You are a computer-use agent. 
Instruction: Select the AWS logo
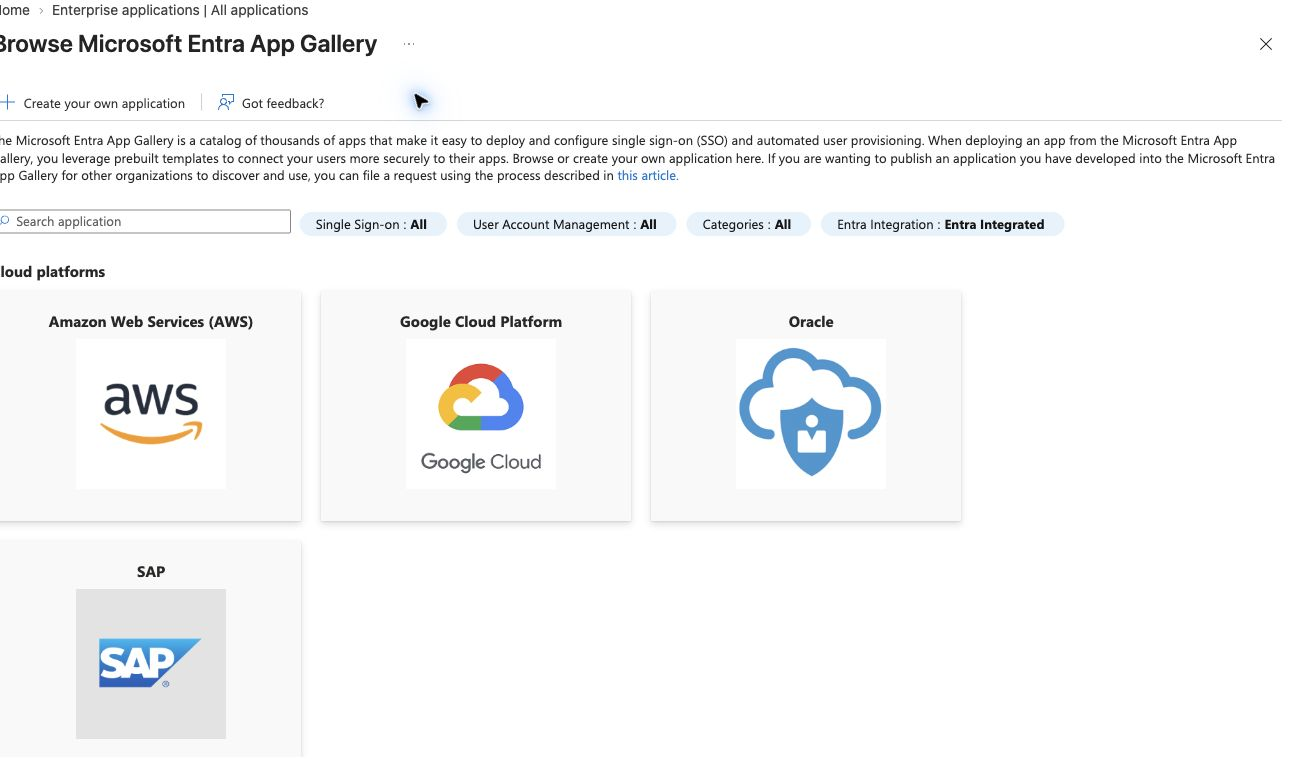click(151, 414)
